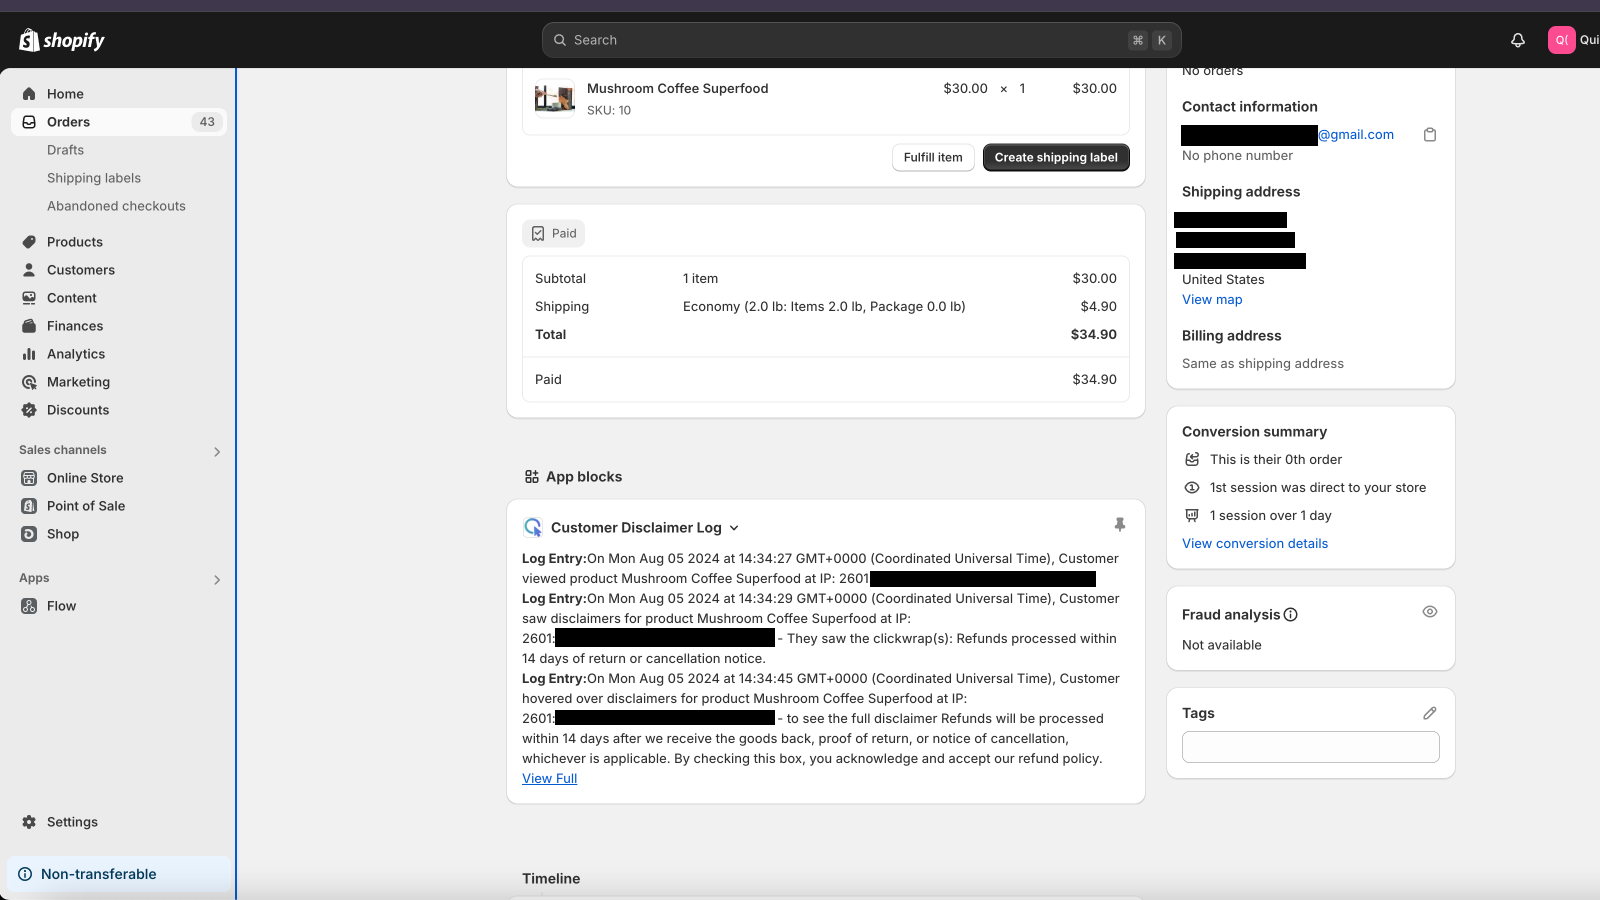1600x900 pixels.
Task: Open the View map link
Action: [x=1212, y=300]
